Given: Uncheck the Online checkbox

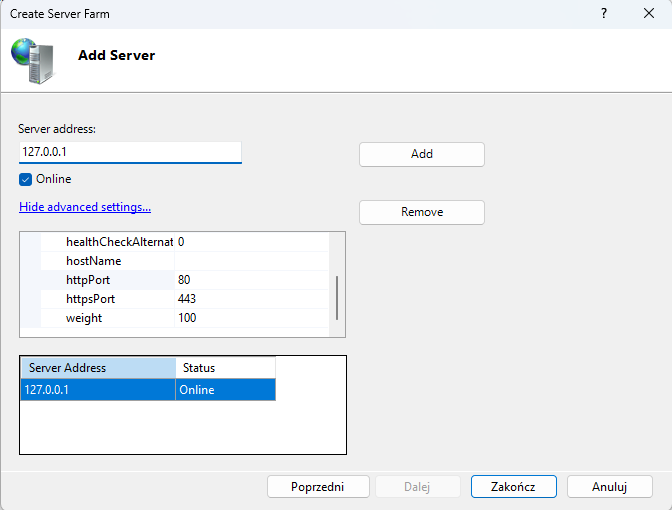Looking at the screenshot, I should tap(26, 179).
